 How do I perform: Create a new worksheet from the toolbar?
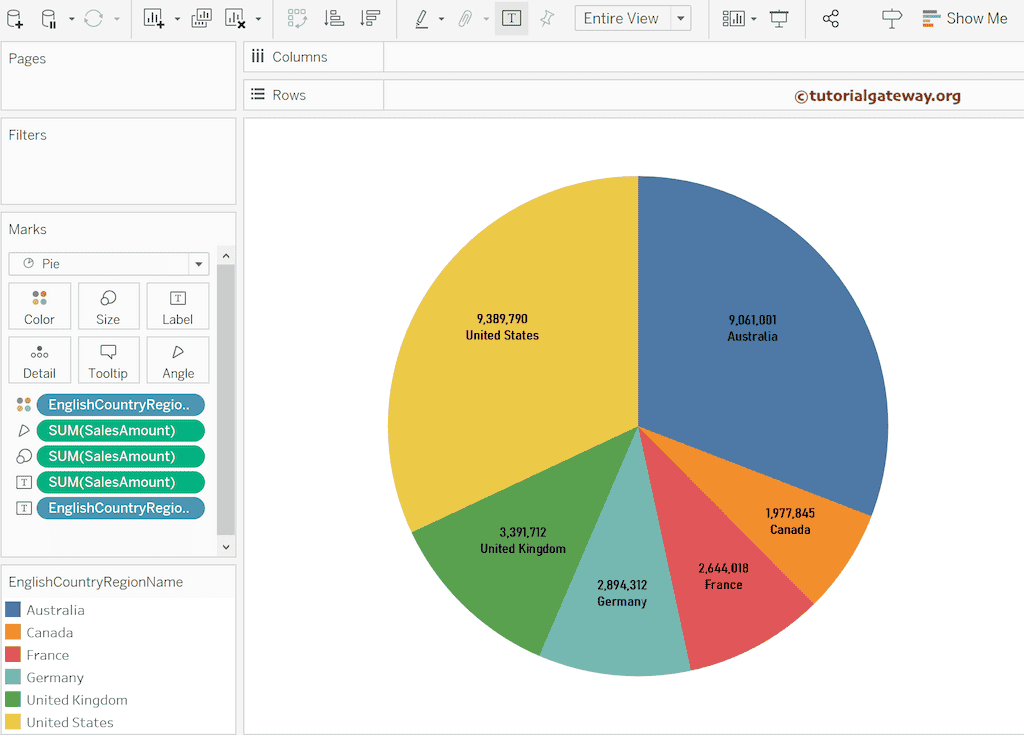click(155, 19)
